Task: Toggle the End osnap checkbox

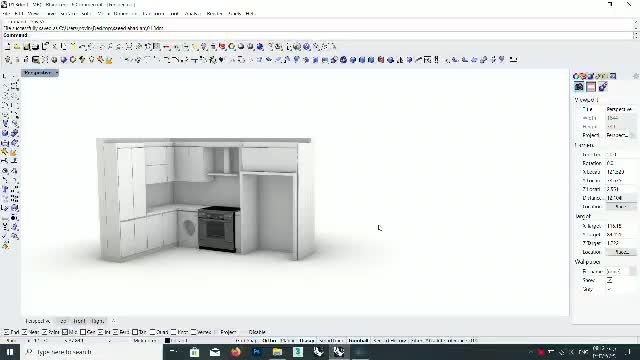Action: pyautogui.click(x=7, y=332)
